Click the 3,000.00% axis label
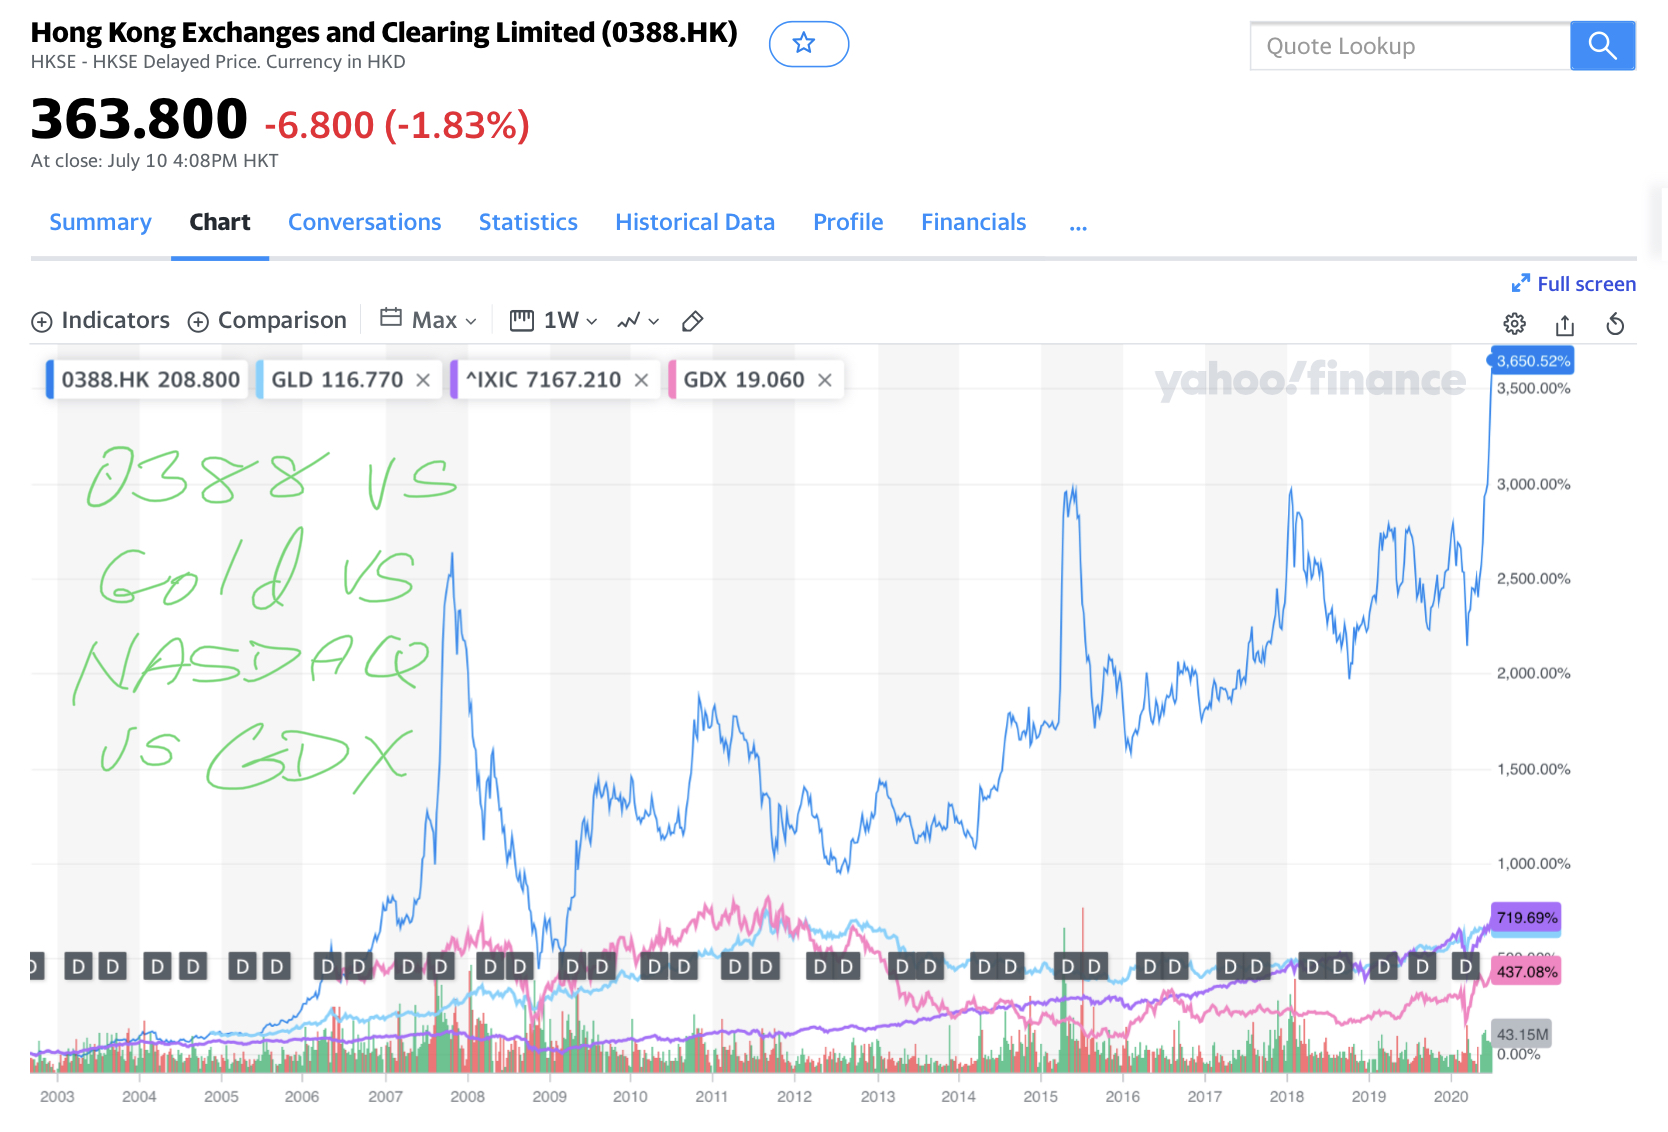The image size is (1668, 1132). pos(1533,485)
